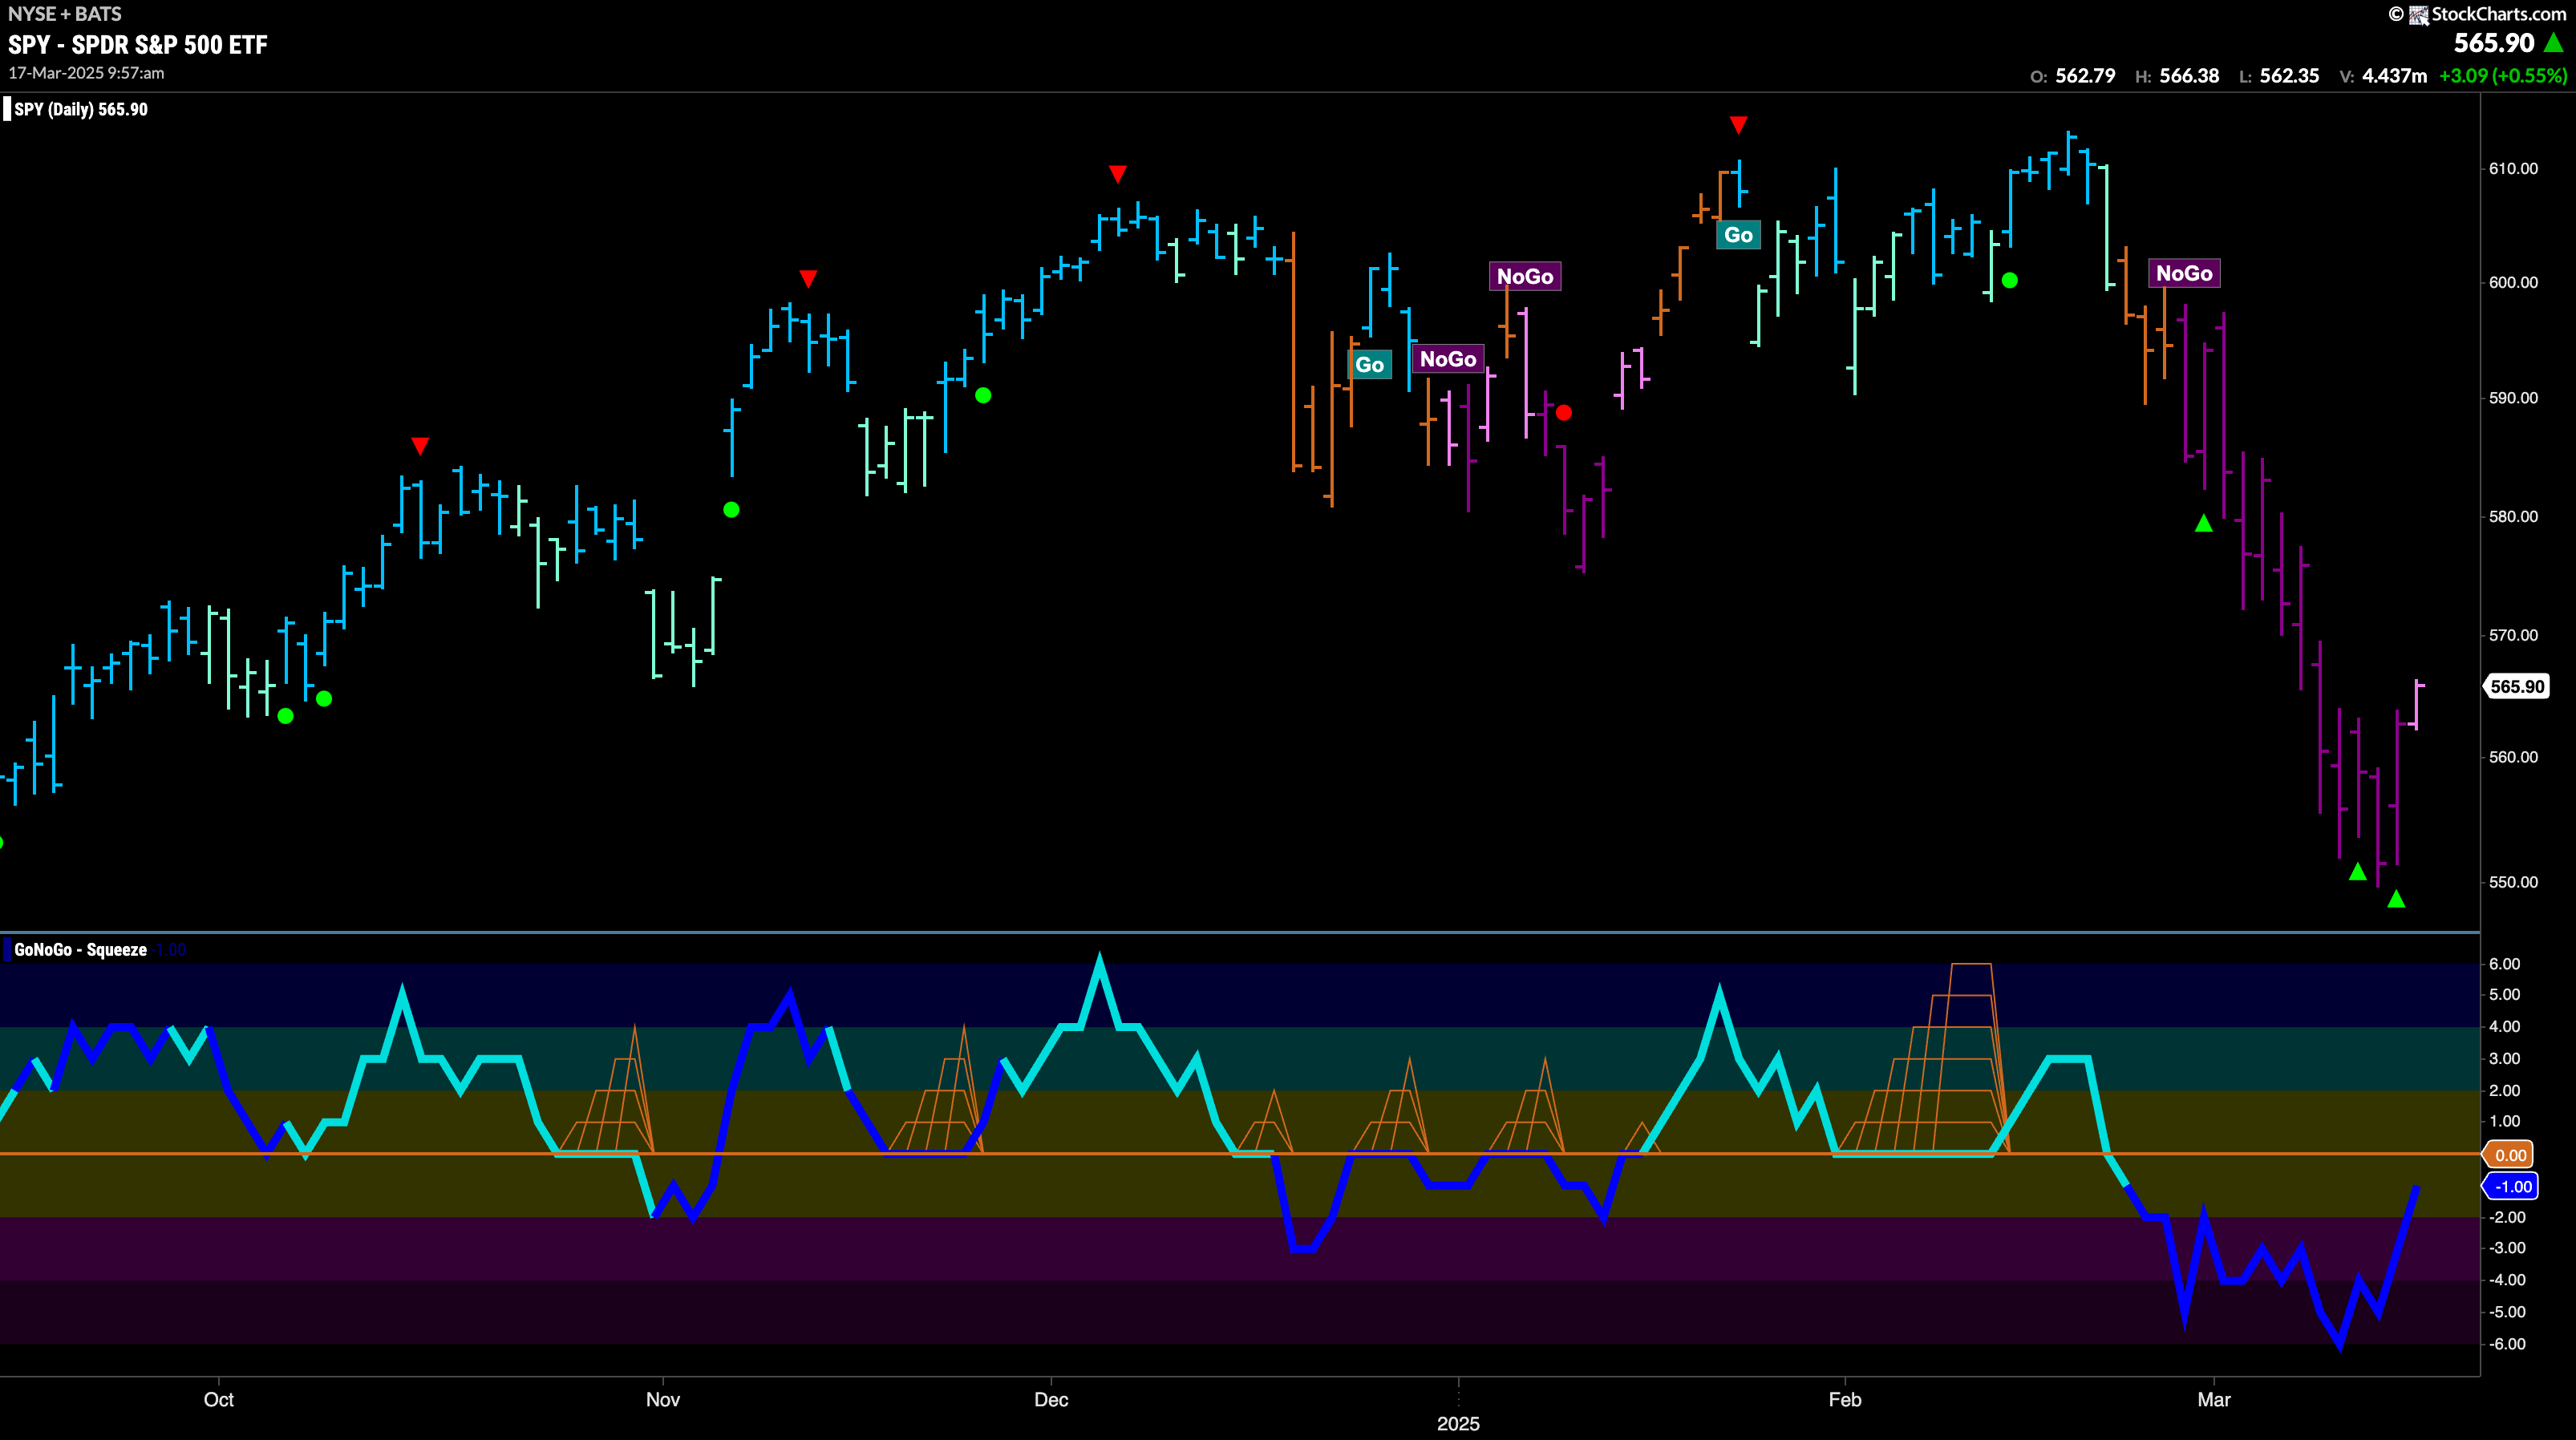The height and width of the screenshot is (1440, 2576).
Task: Click red down triangle above the October peak
Action: (420, 445)
